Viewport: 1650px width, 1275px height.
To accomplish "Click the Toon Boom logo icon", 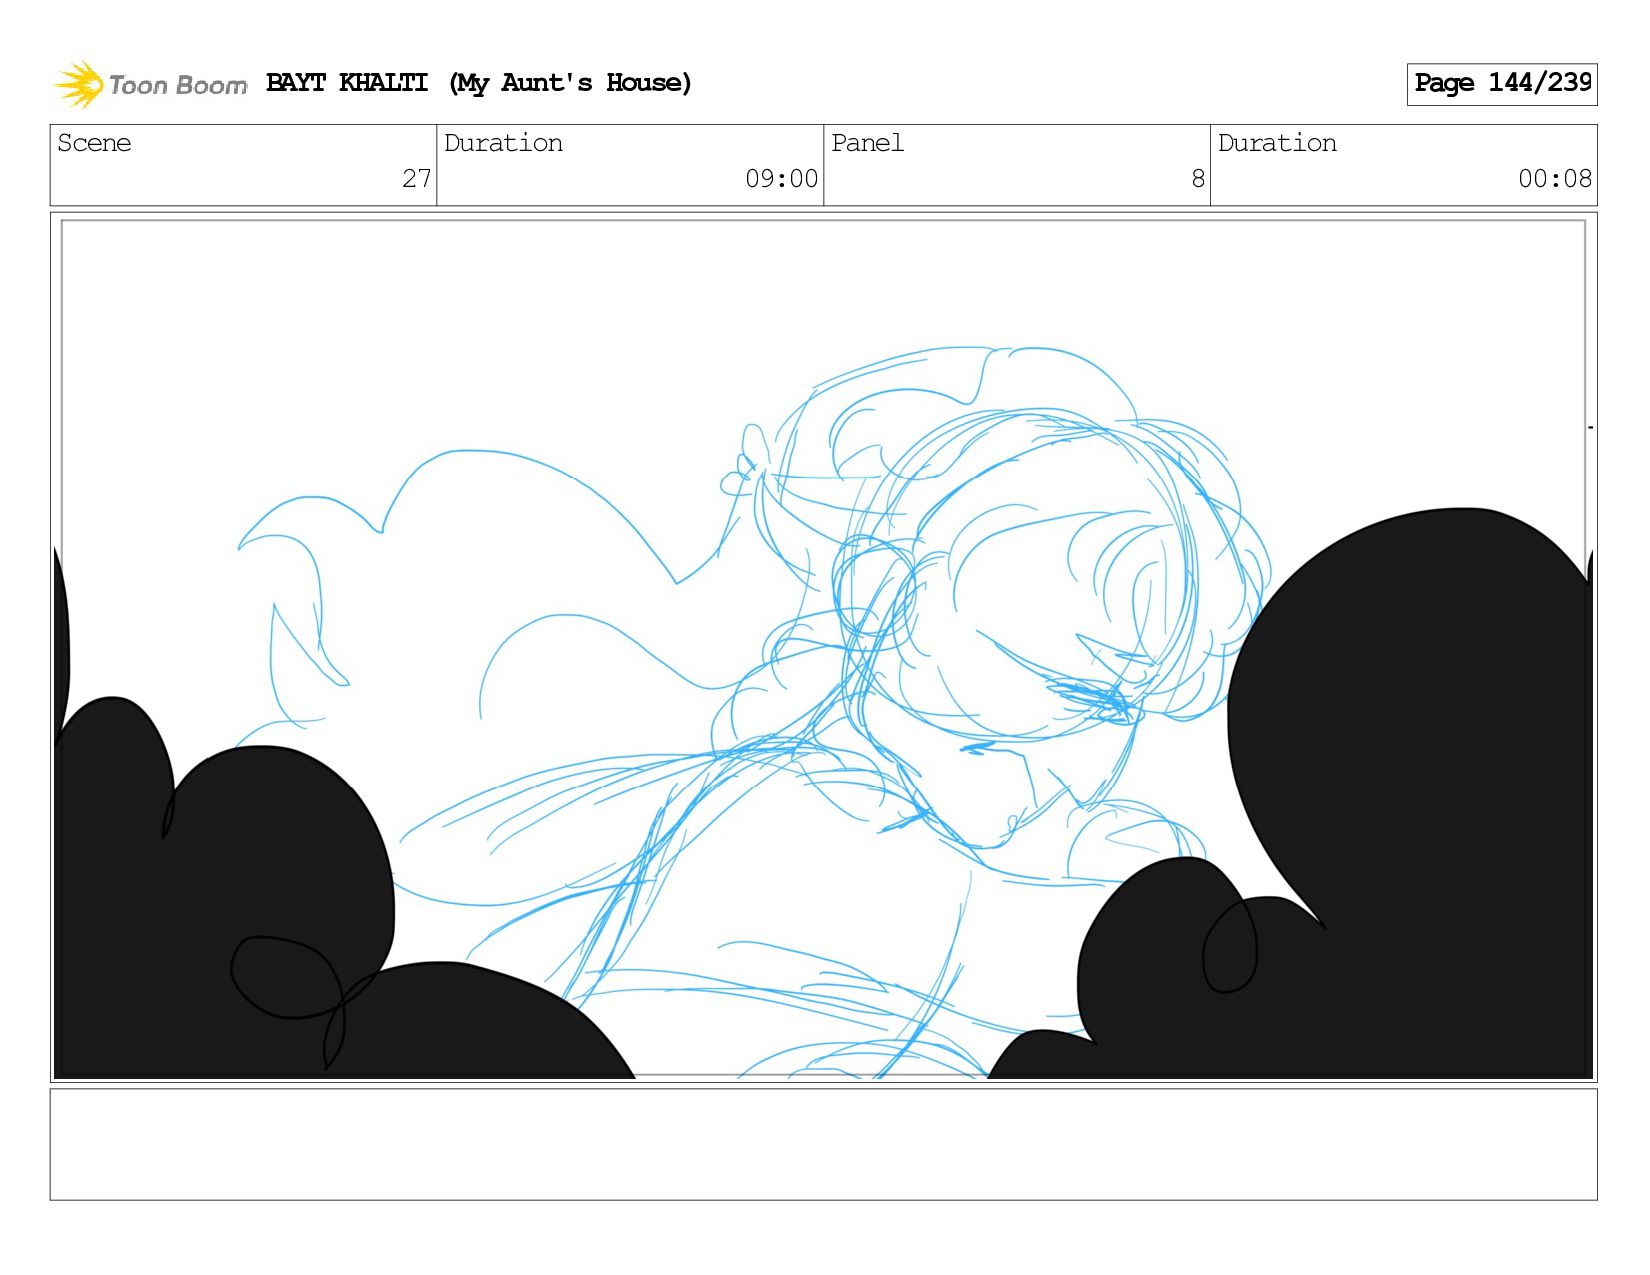I will pyautogui.click(x=79, y=84).
